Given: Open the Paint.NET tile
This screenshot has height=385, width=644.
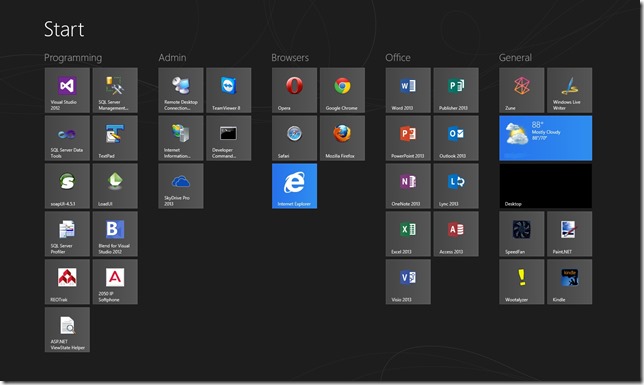Looking at the screenshot, I should point(570,234).
